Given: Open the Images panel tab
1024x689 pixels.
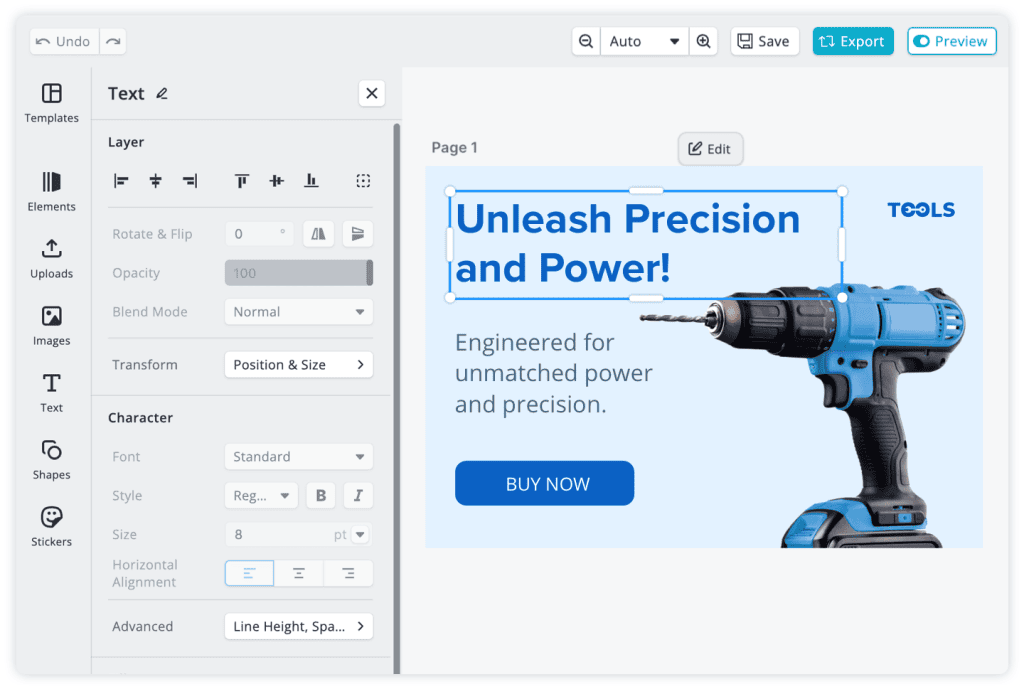Looking at the screenshot, I should (x=51, y=324).
